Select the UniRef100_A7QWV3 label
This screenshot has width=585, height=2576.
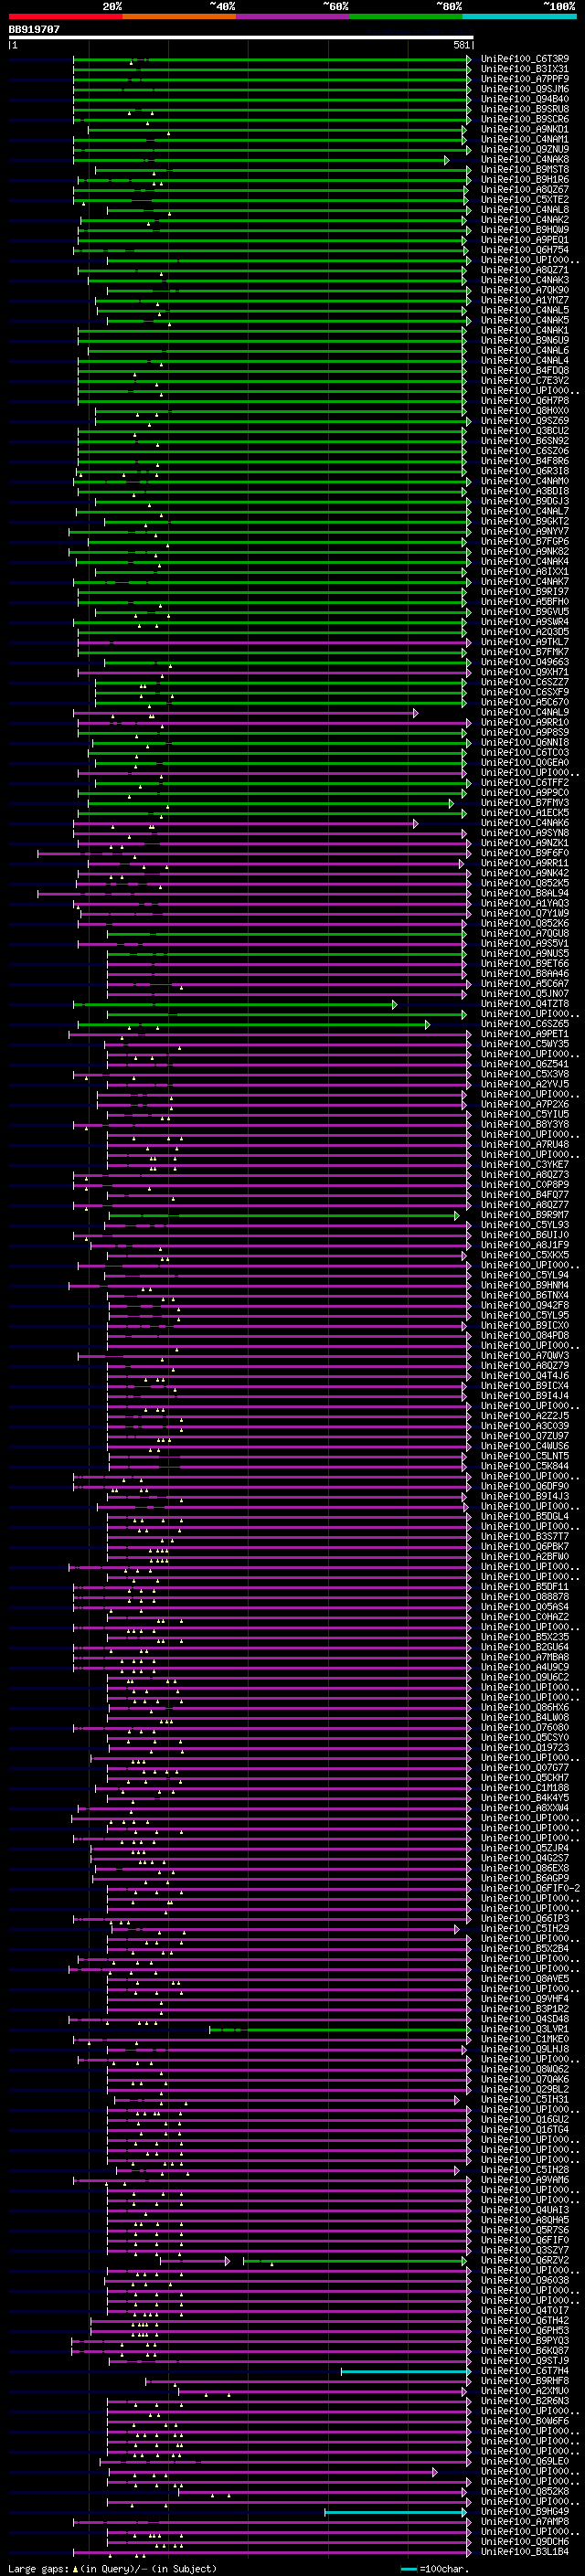(525, 1356)
